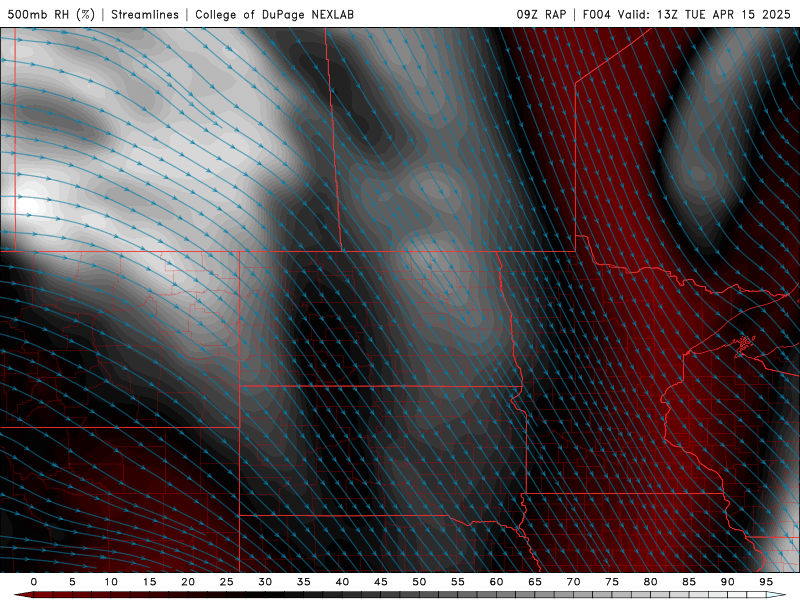Click the '70' value on the legend scale
The image size is (800, 600).
[x=573, y=582]
